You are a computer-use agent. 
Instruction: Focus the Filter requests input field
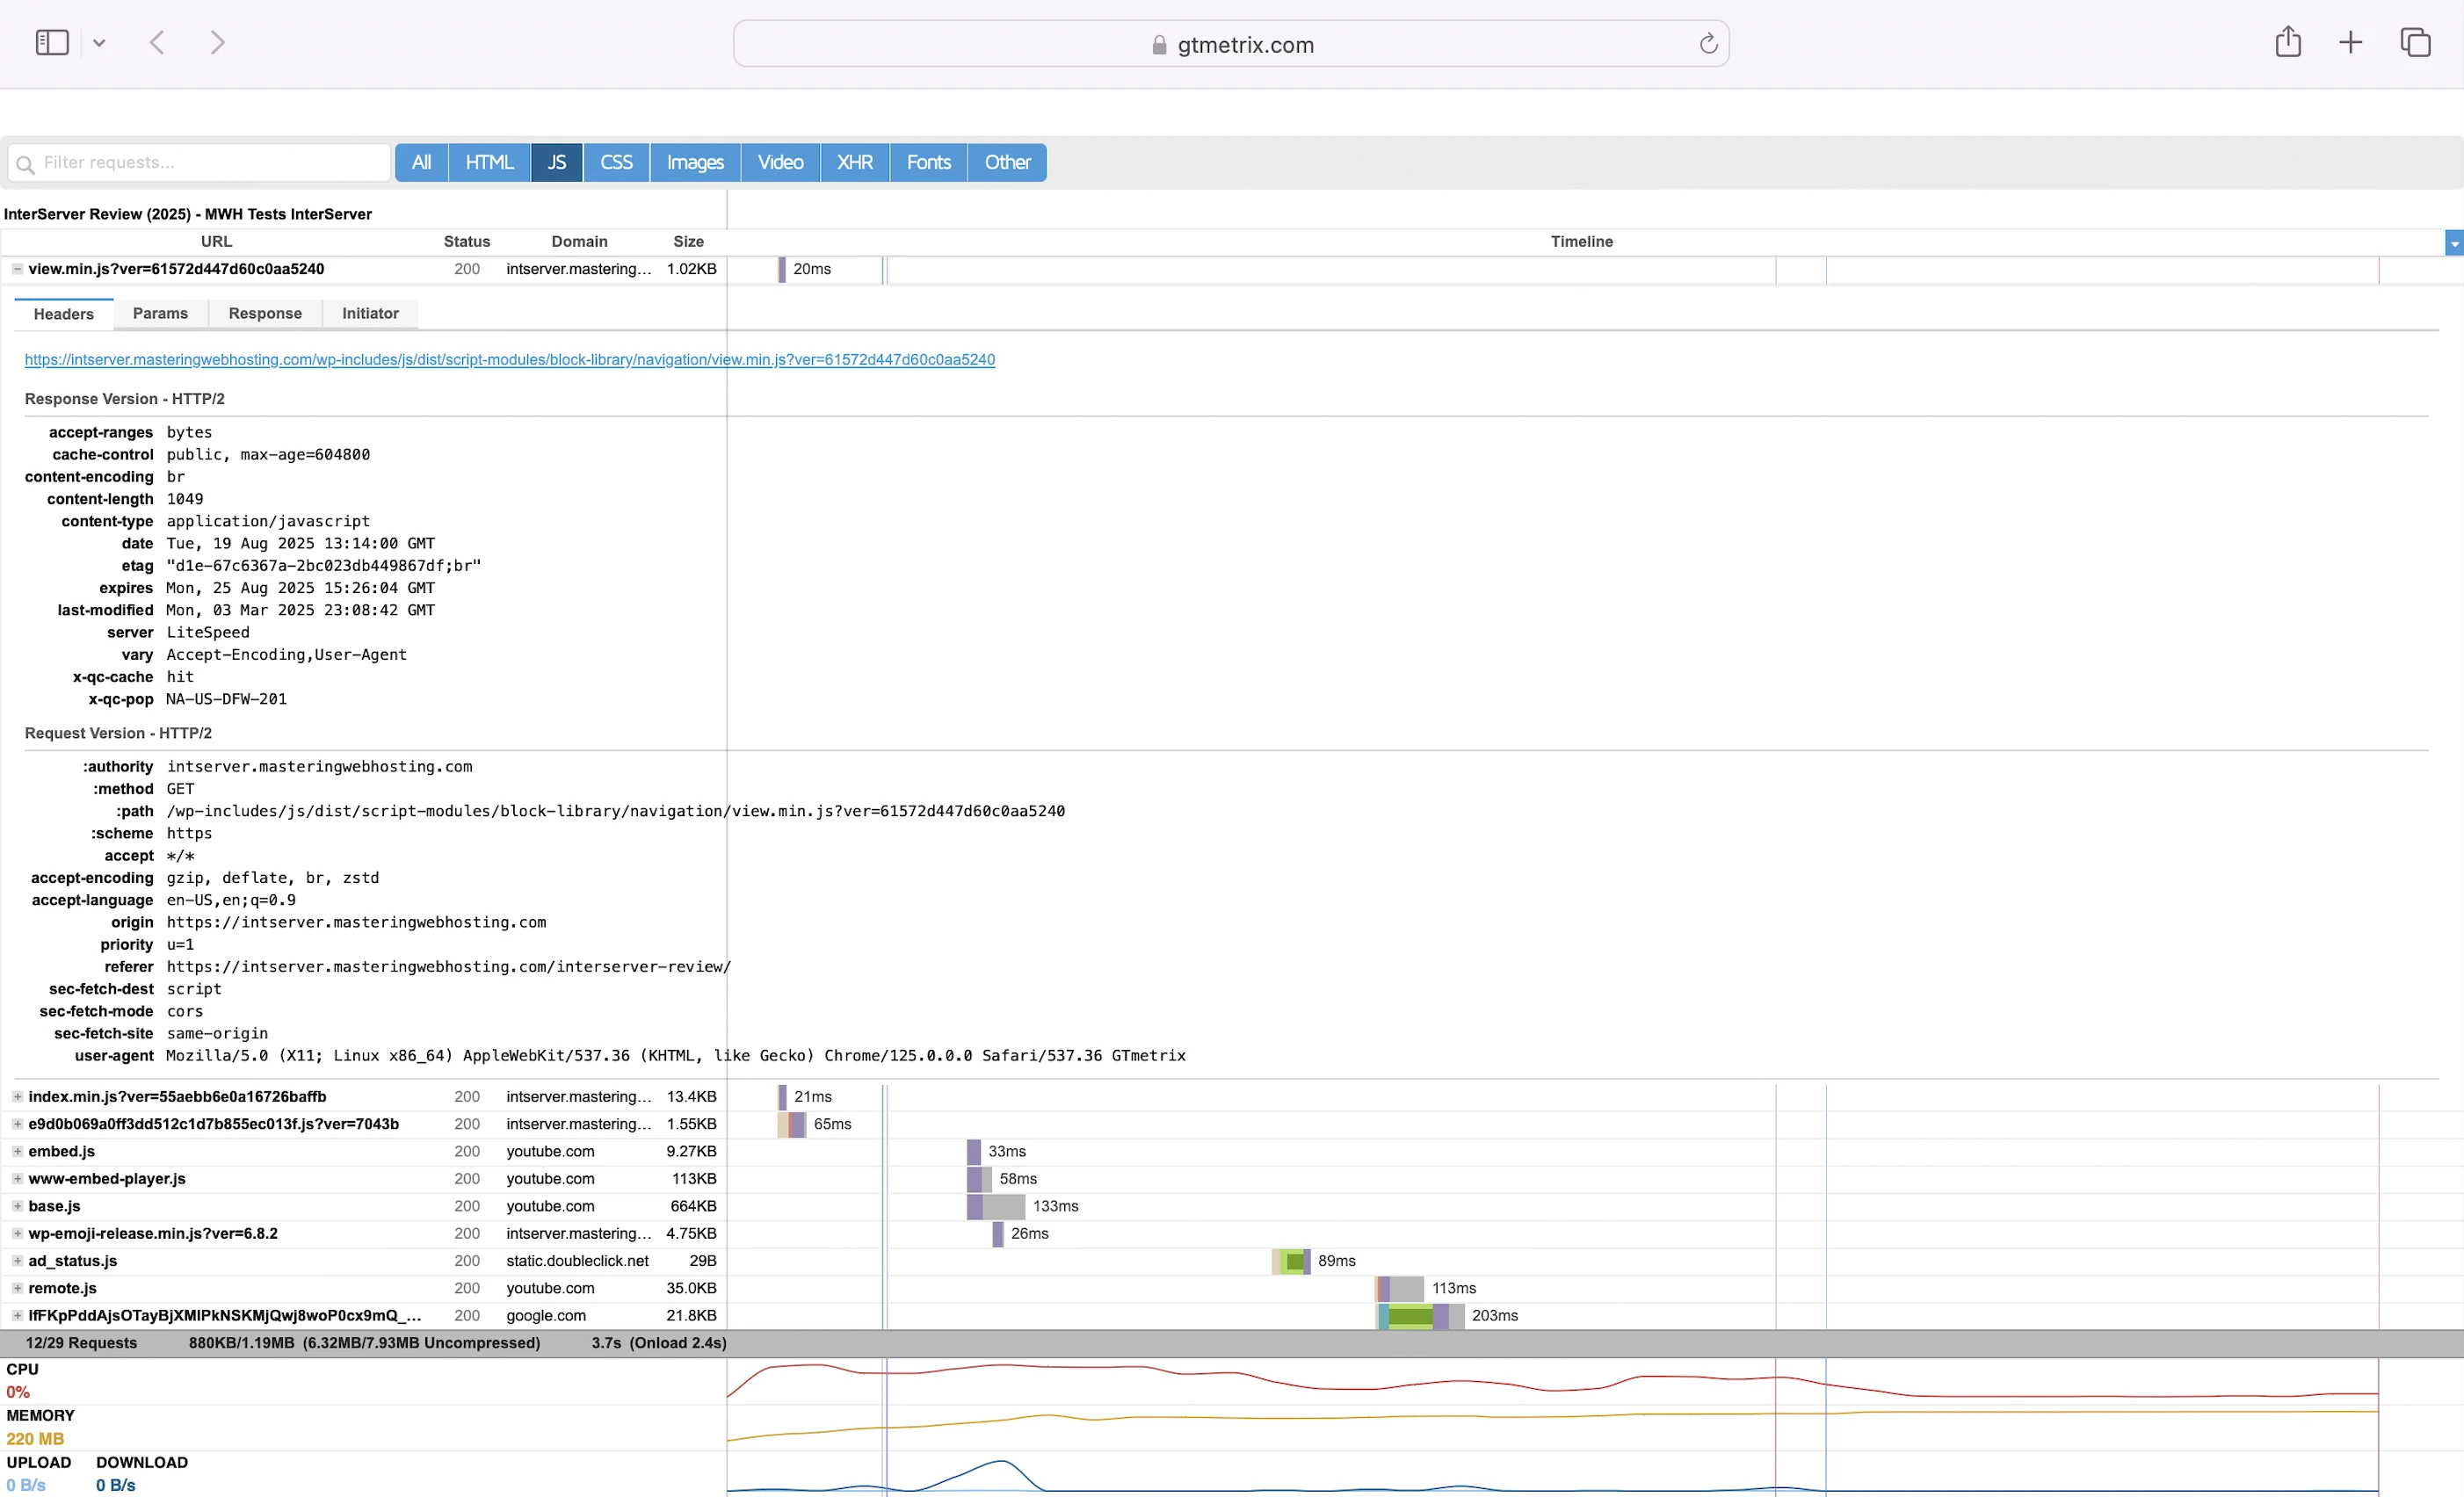[x=210, y=163]
